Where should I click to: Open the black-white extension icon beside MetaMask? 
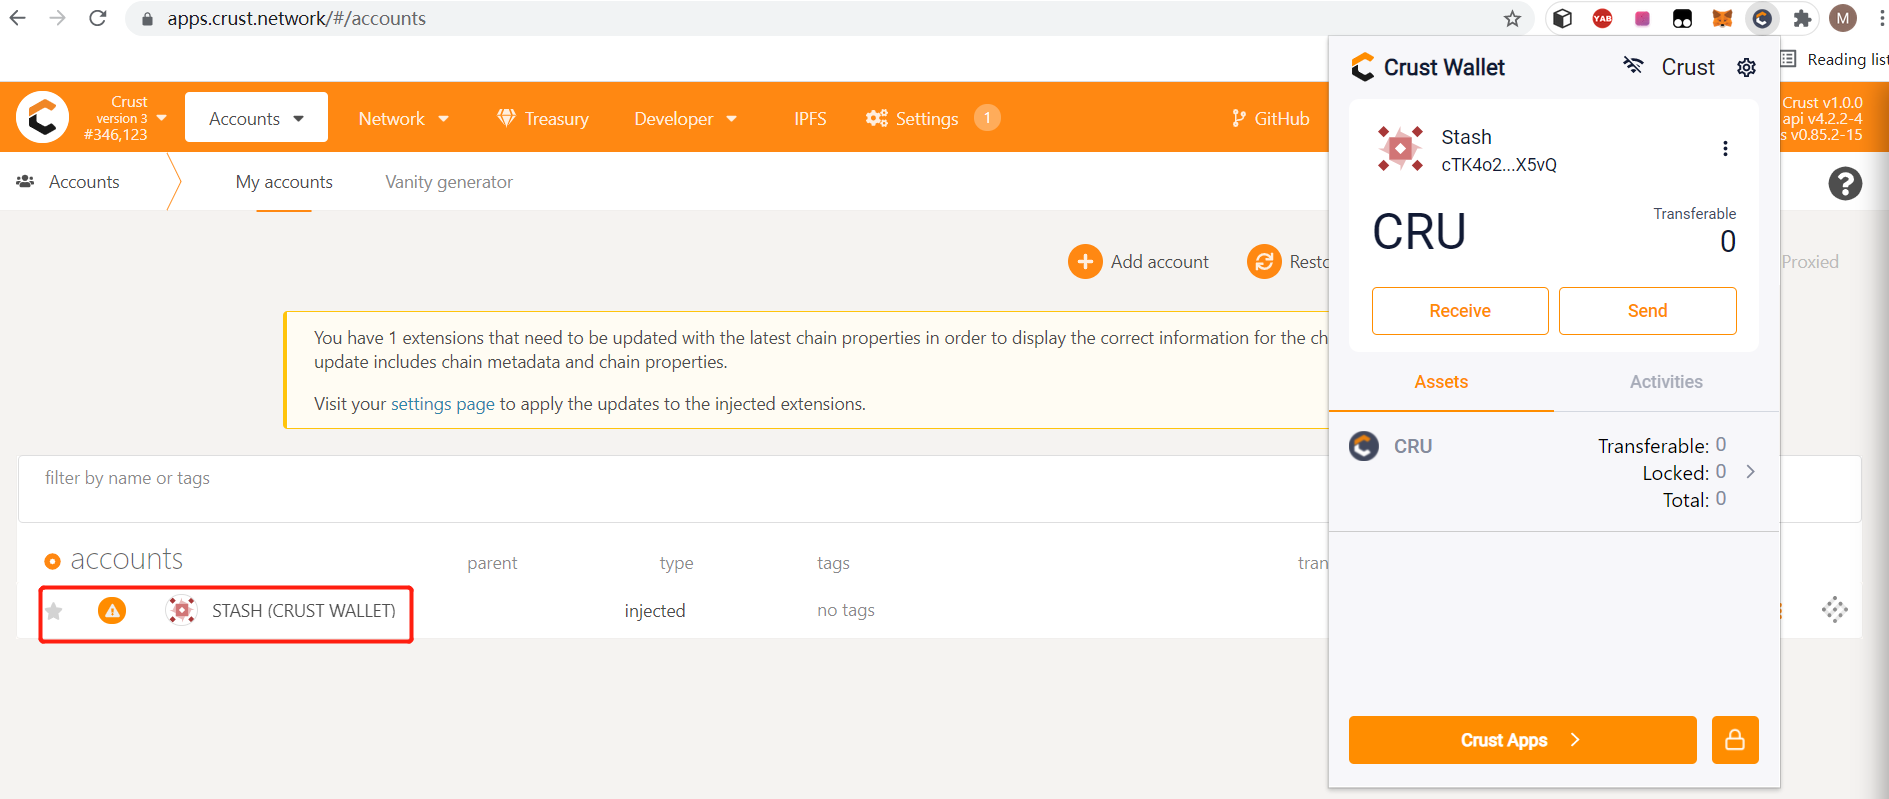pyautogui.click(x=1682, y=18)
